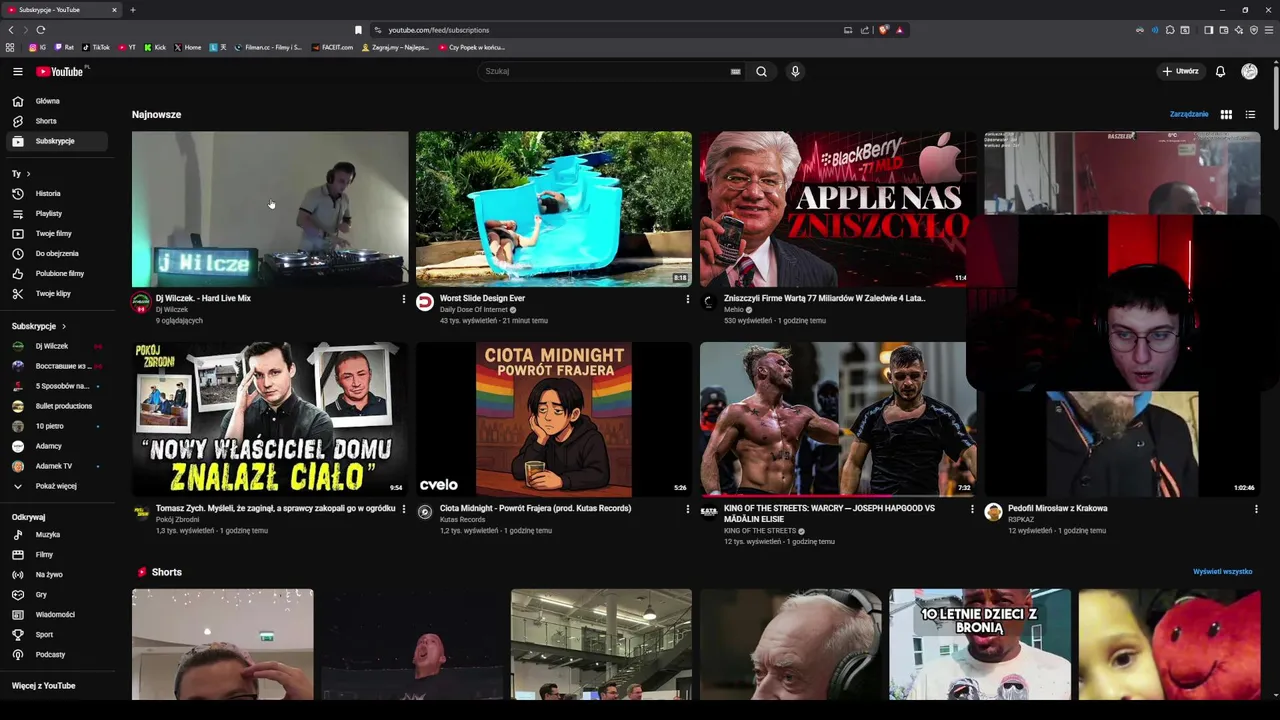Open options for King of the Streets video
1280x720 pixels.
971,508
